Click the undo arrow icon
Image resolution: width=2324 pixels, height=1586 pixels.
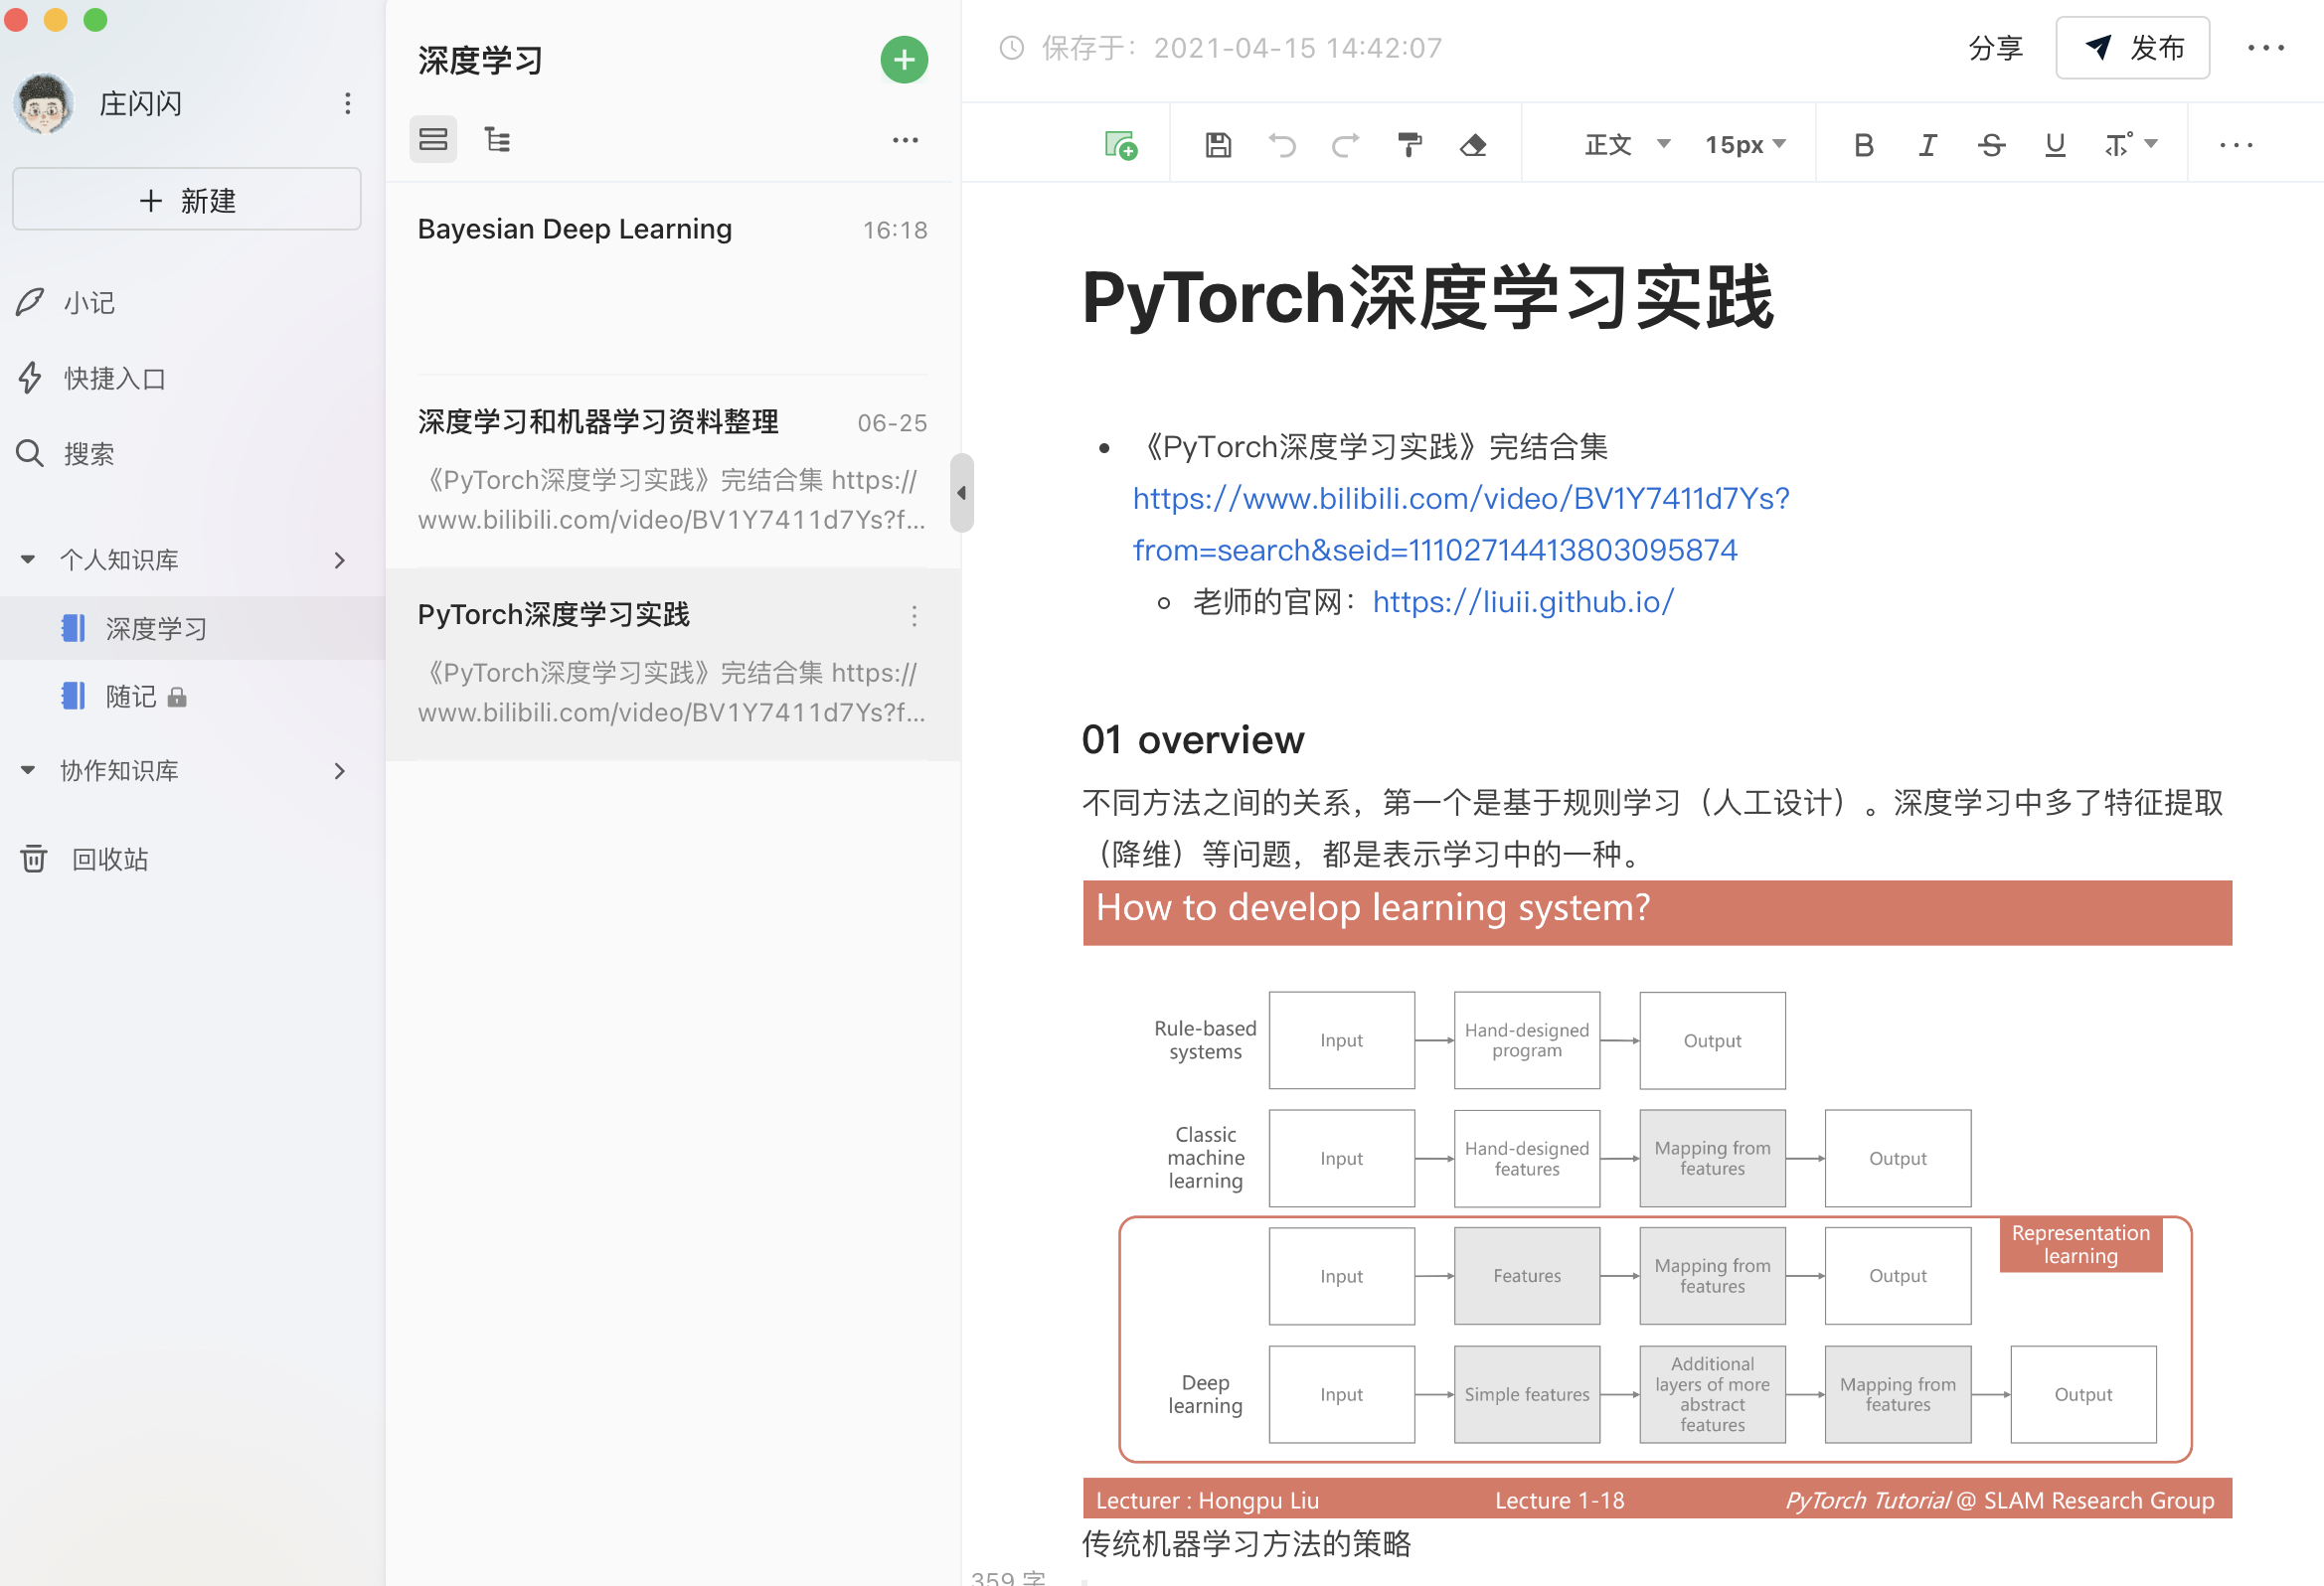click(x=1281, y=145)
